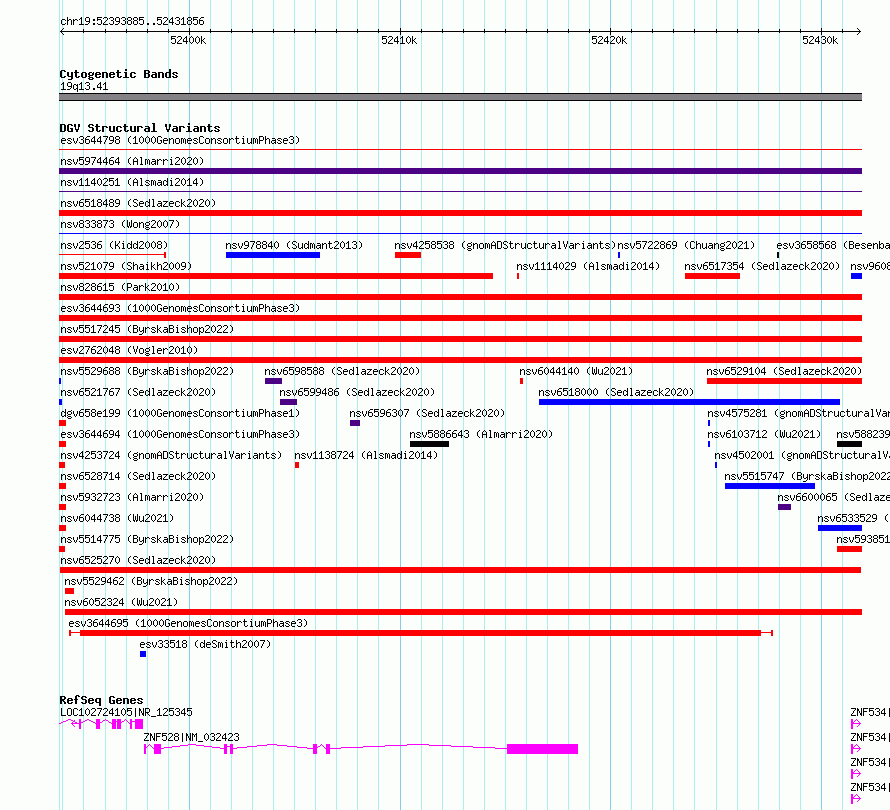Image resolution: width=890 pixels, height=810 pixels.
Task: Click the chr19:52393885..52431856 coordinates text
Action: click(x=132, y=22)
